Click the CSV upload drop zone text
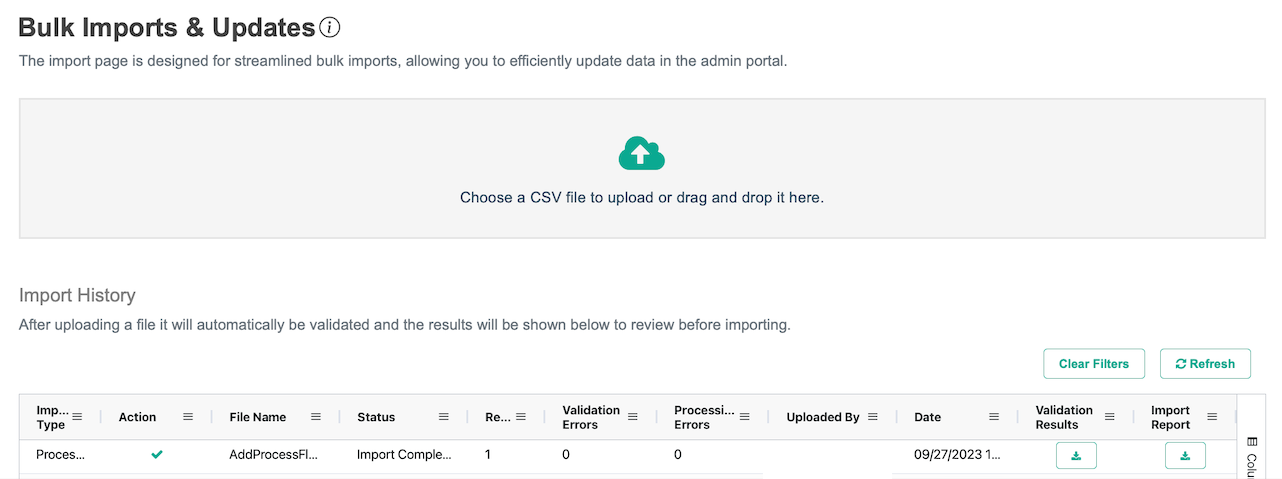This screenshot has height=479, width=1282. [x=641, y=198]
